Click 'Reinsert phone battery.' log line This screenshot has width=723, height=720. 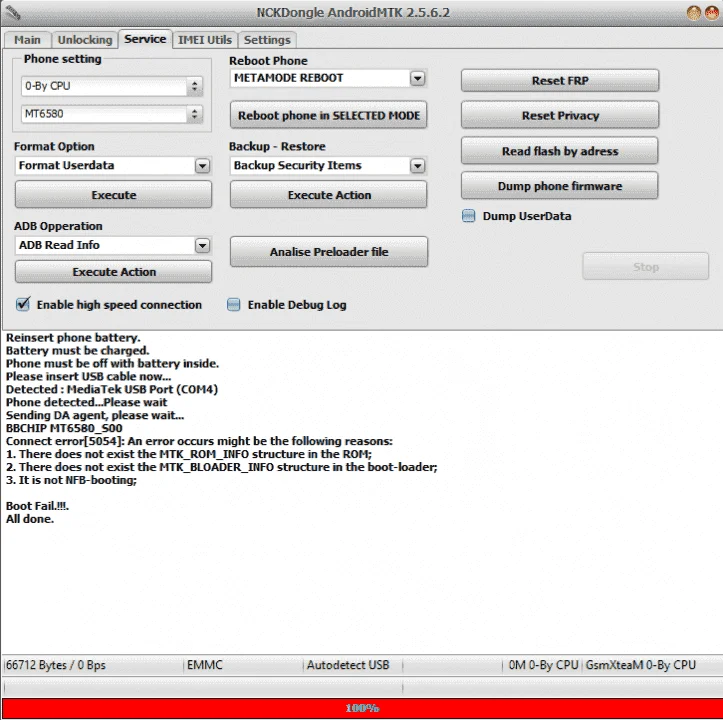click(73, 338)
